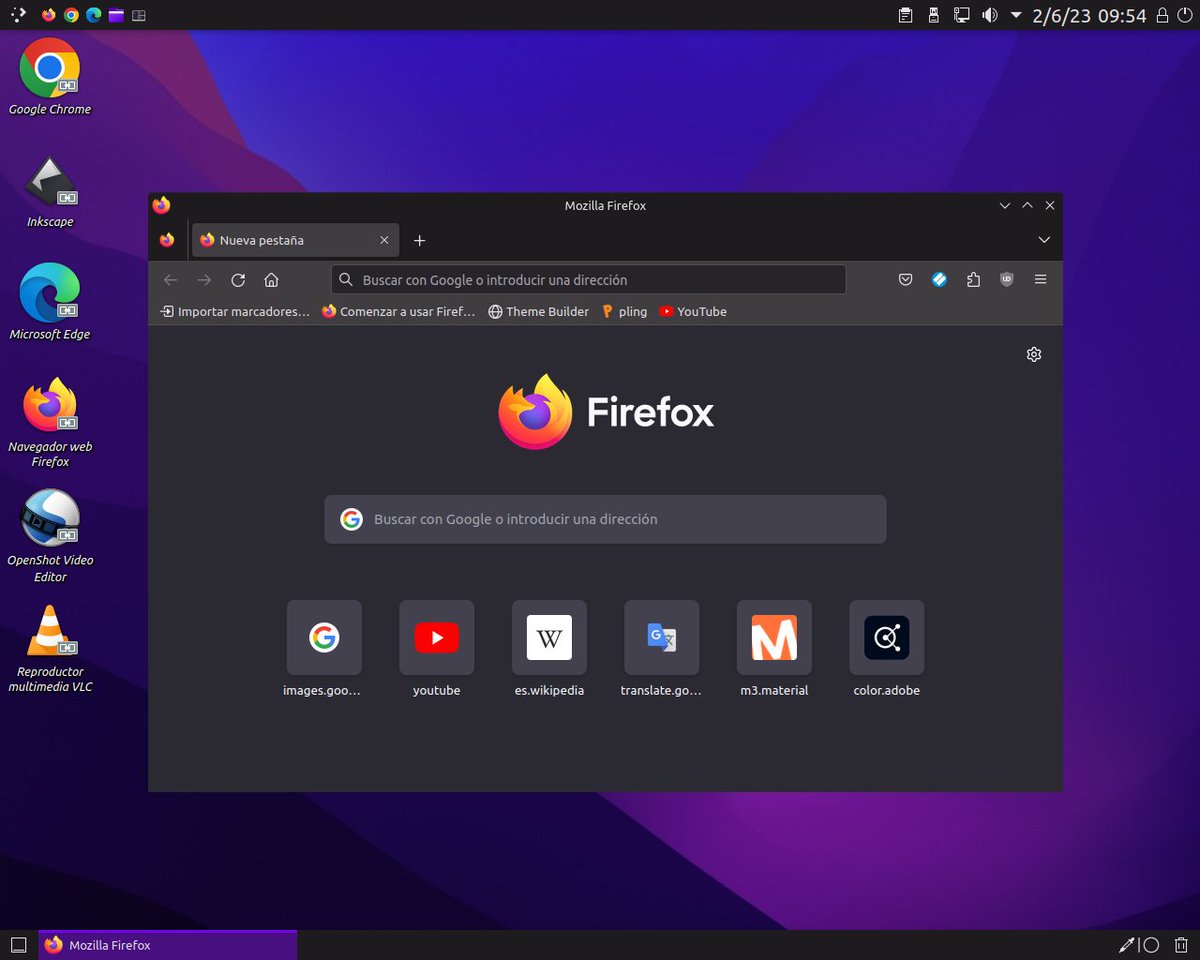Open the list all tabs dropdown
The height and width of the screenshot is (960, 1200).
[1044, 240]
